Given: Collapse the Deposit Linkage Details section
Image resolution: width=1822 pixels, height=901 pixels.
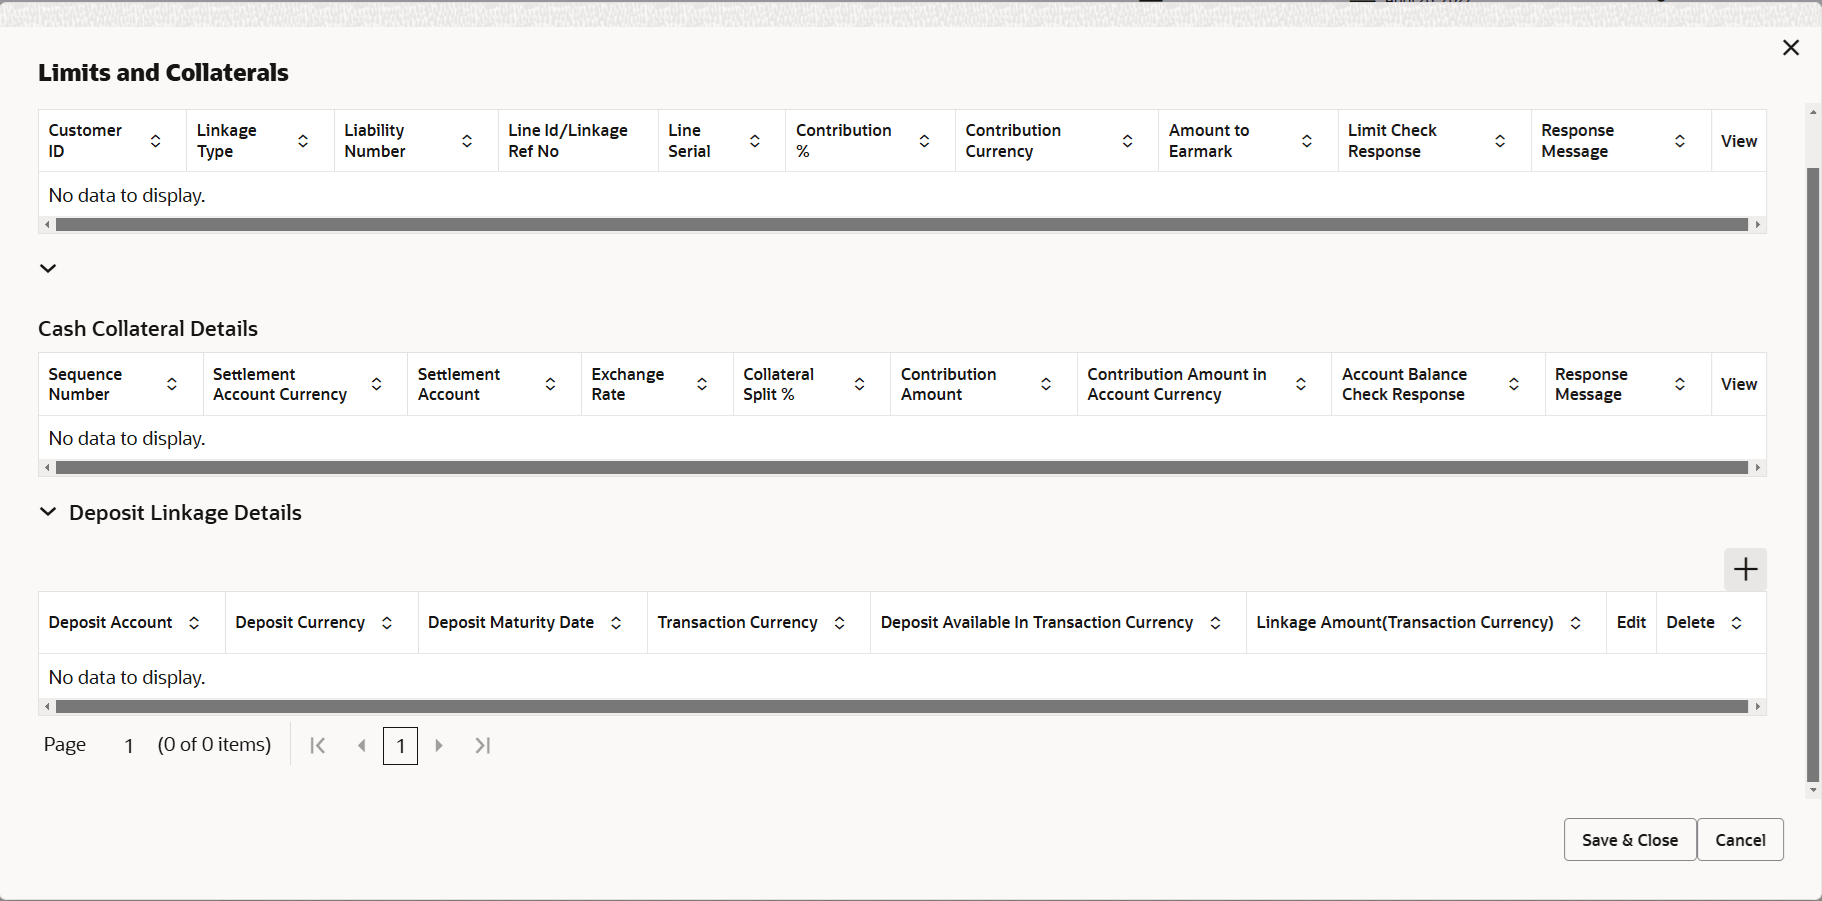Looking at the screenshot, I should [47, 511].
